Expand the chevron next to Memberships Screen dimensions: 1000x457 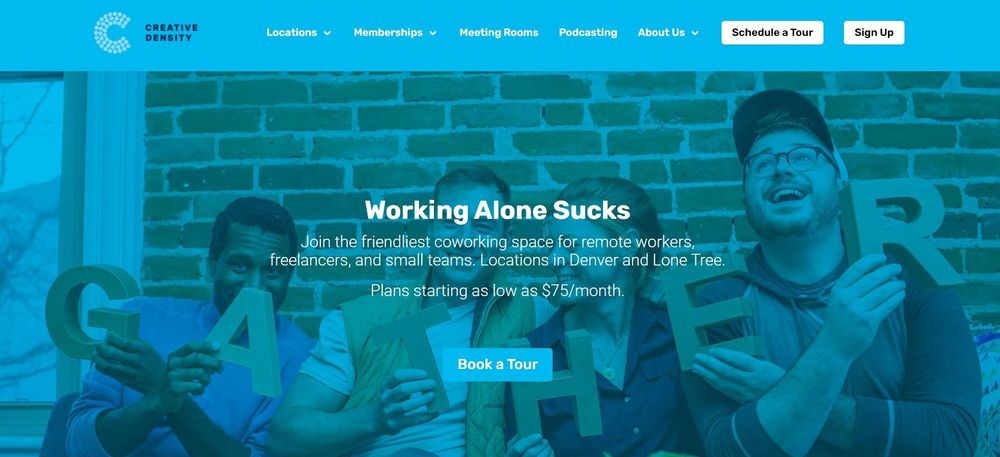(x=433, y=33)
